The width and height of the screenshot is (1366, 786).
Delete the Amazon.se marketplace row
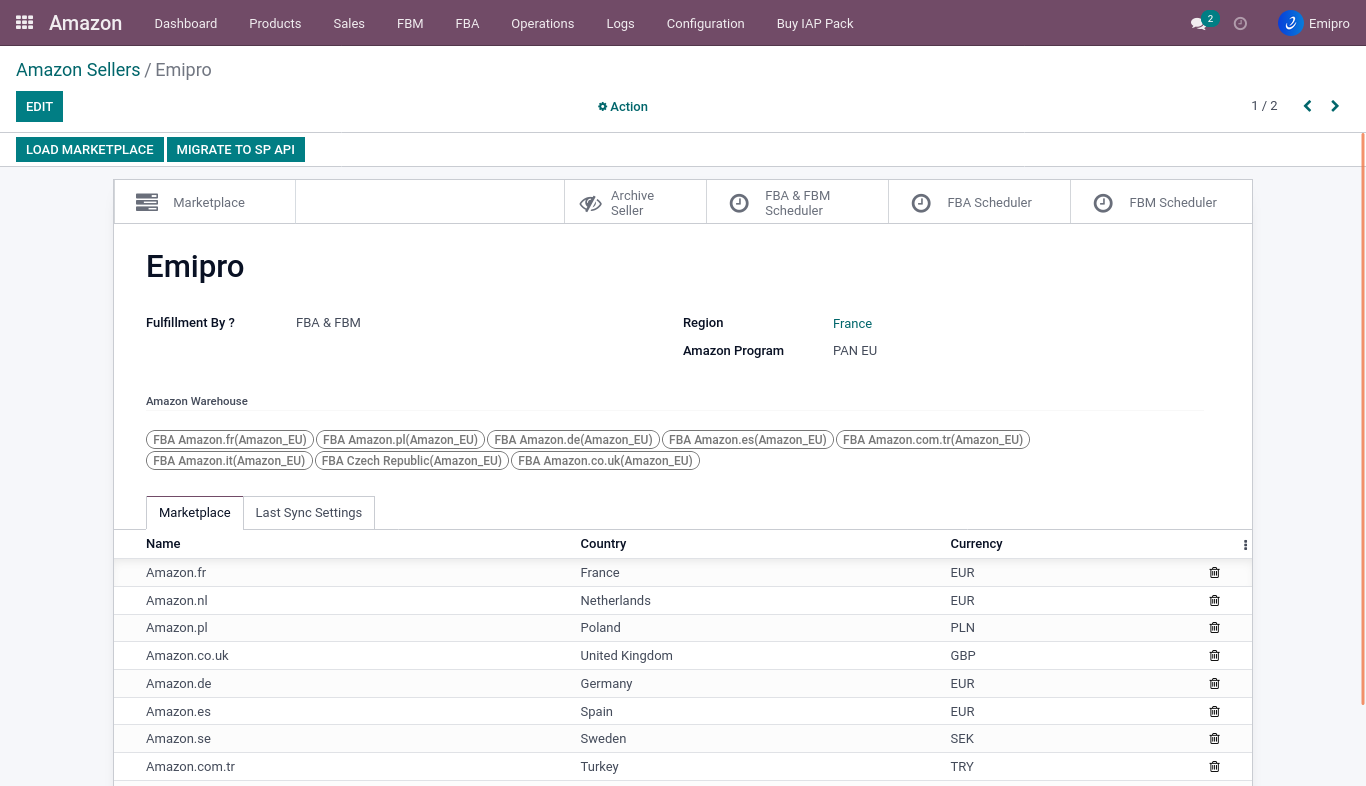click(1215, 739)
